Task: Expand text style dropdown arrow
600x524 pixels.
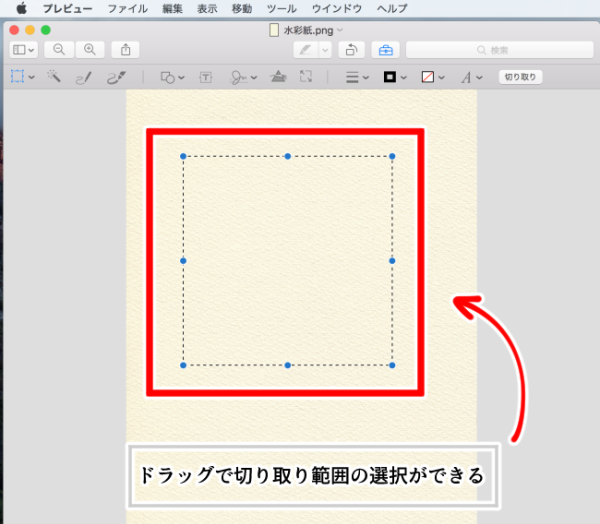Action: tap(479, 78)
